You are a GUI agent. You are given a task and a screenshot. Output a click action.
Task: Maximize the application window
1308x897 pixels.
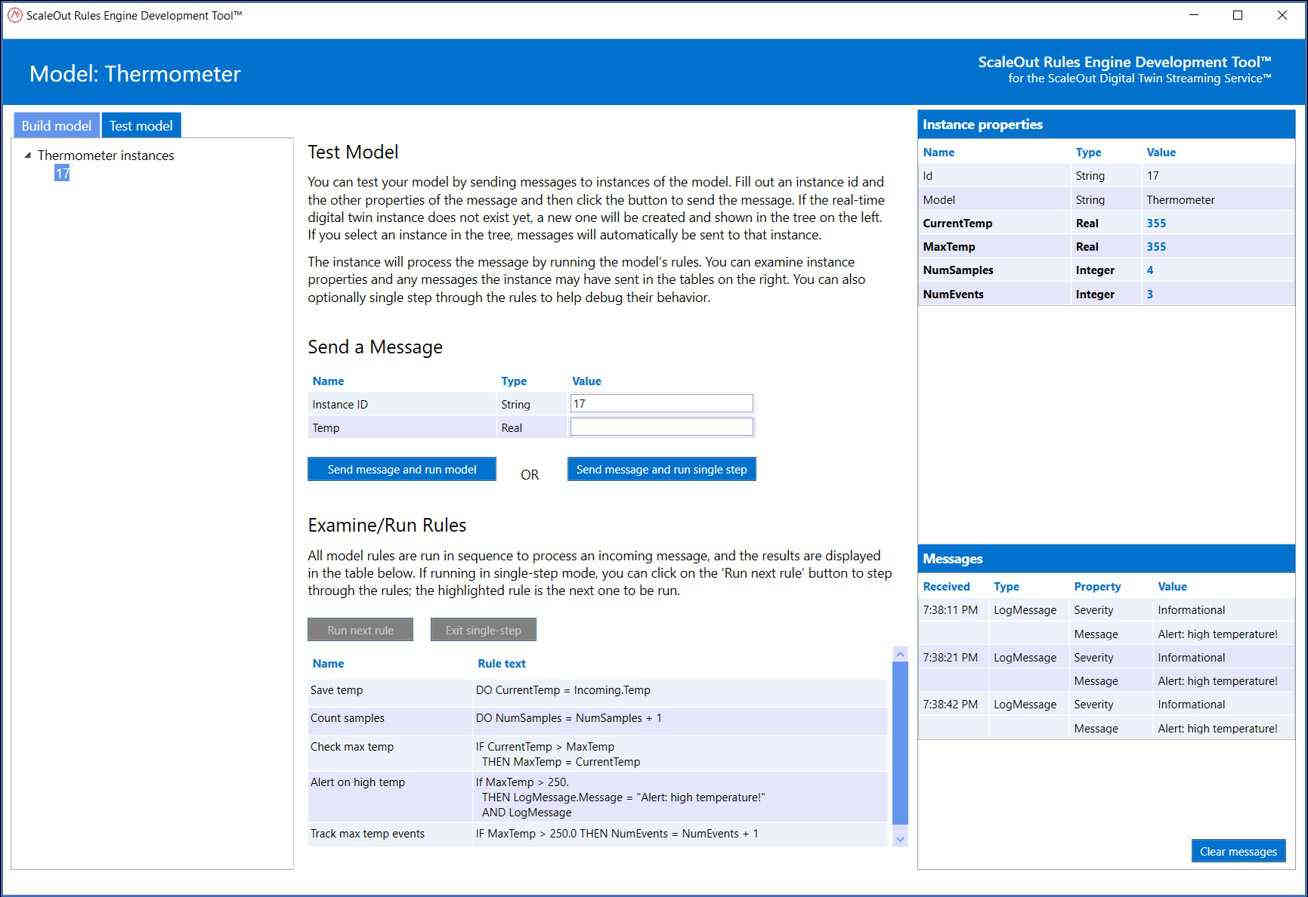point(1238,15)
